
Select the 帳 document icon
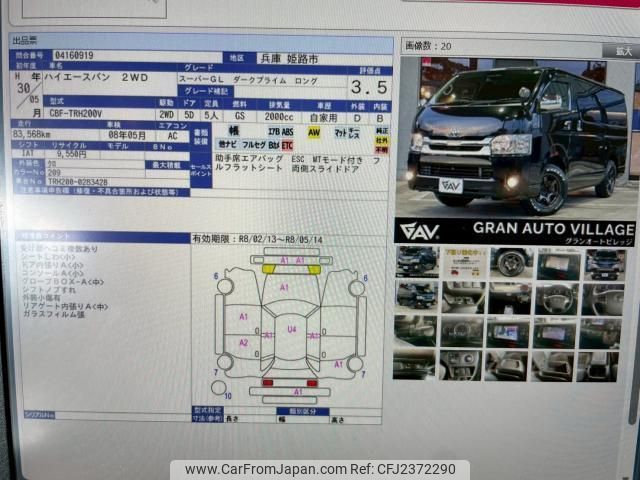click(233, 131)
